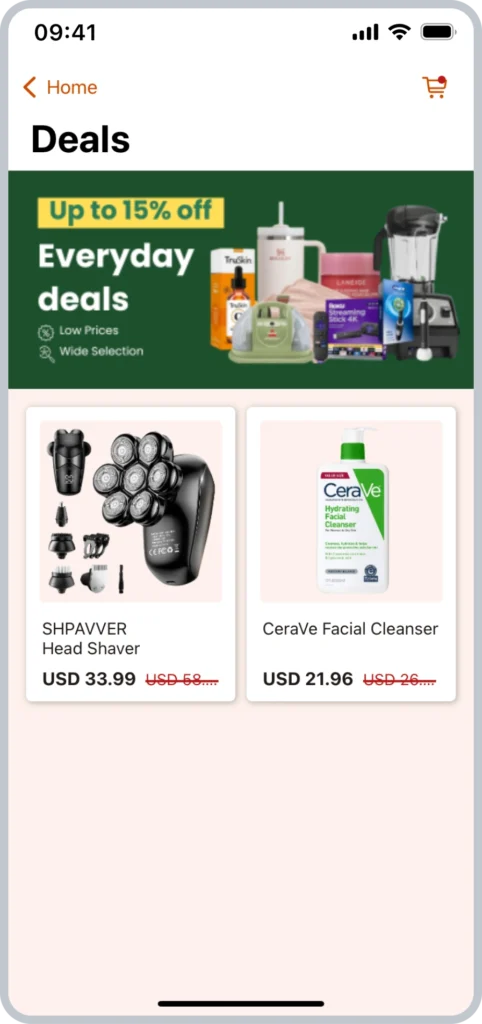Open the SHPAVVER Head Shaver image
The image size is (482, 1024).
(x=131, y=511)
